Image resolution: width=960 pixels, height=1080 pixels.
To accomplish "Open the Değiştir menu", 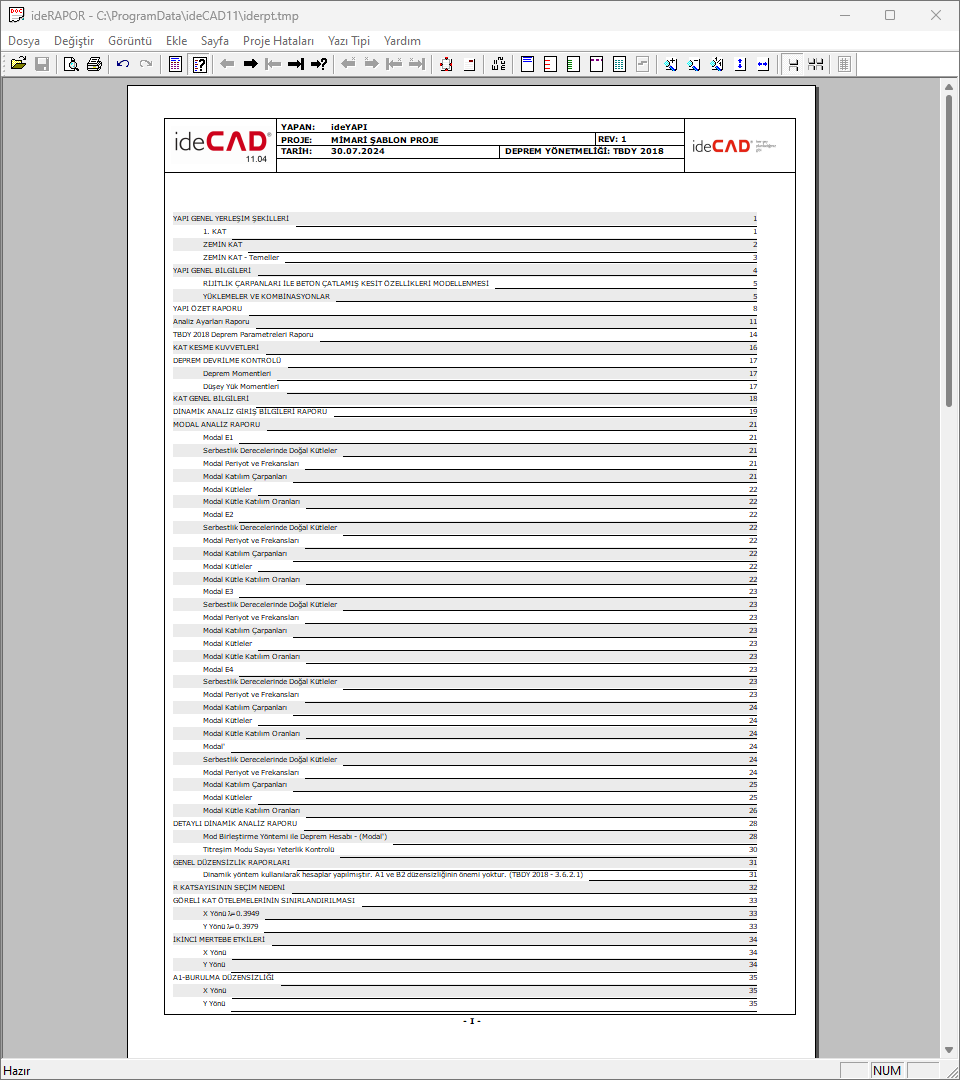I will click(74, 41).
